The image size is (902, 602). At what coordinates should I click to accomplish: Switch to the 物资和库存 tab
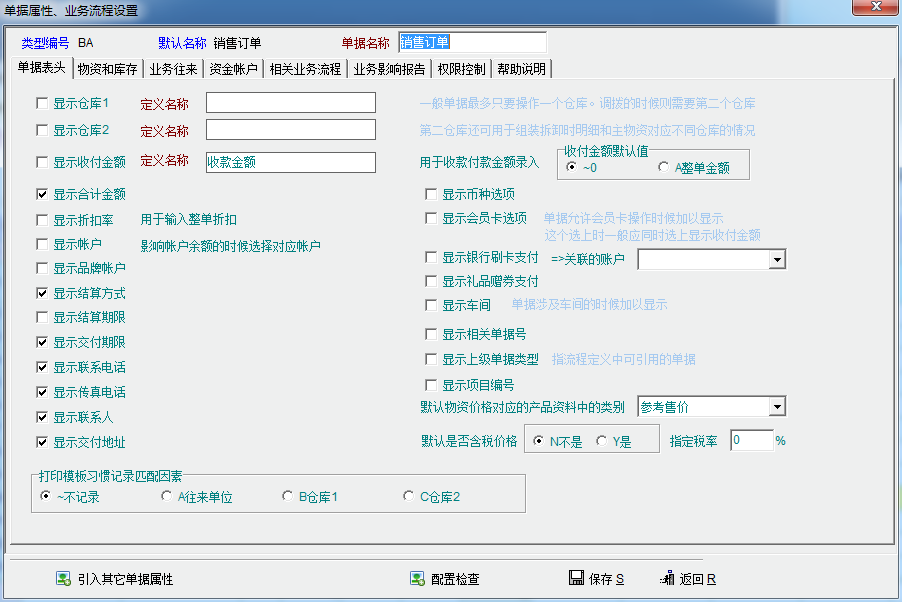(107, 69)
